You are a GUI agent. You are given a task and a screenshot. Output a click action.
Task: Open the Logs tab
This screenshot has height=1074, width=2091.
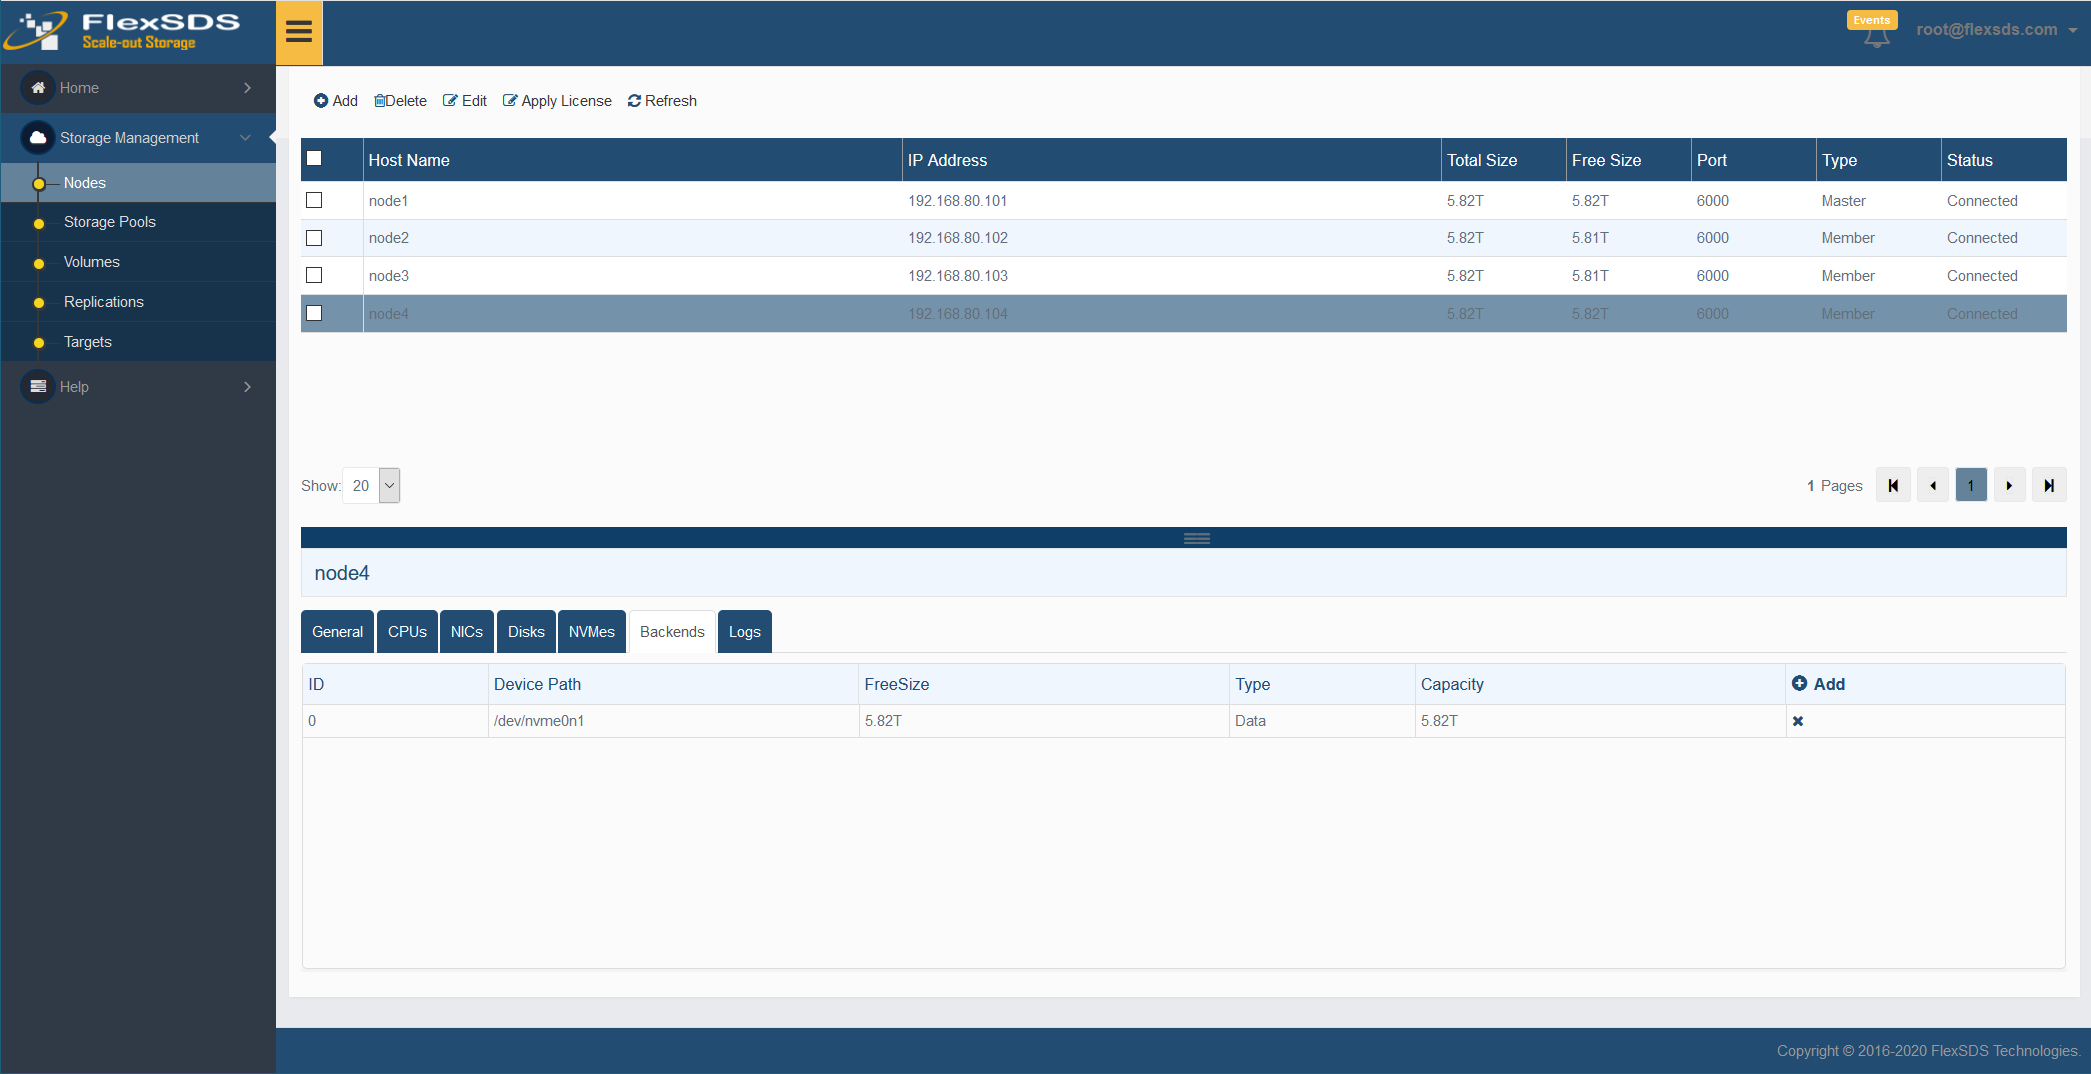point(745,632)
